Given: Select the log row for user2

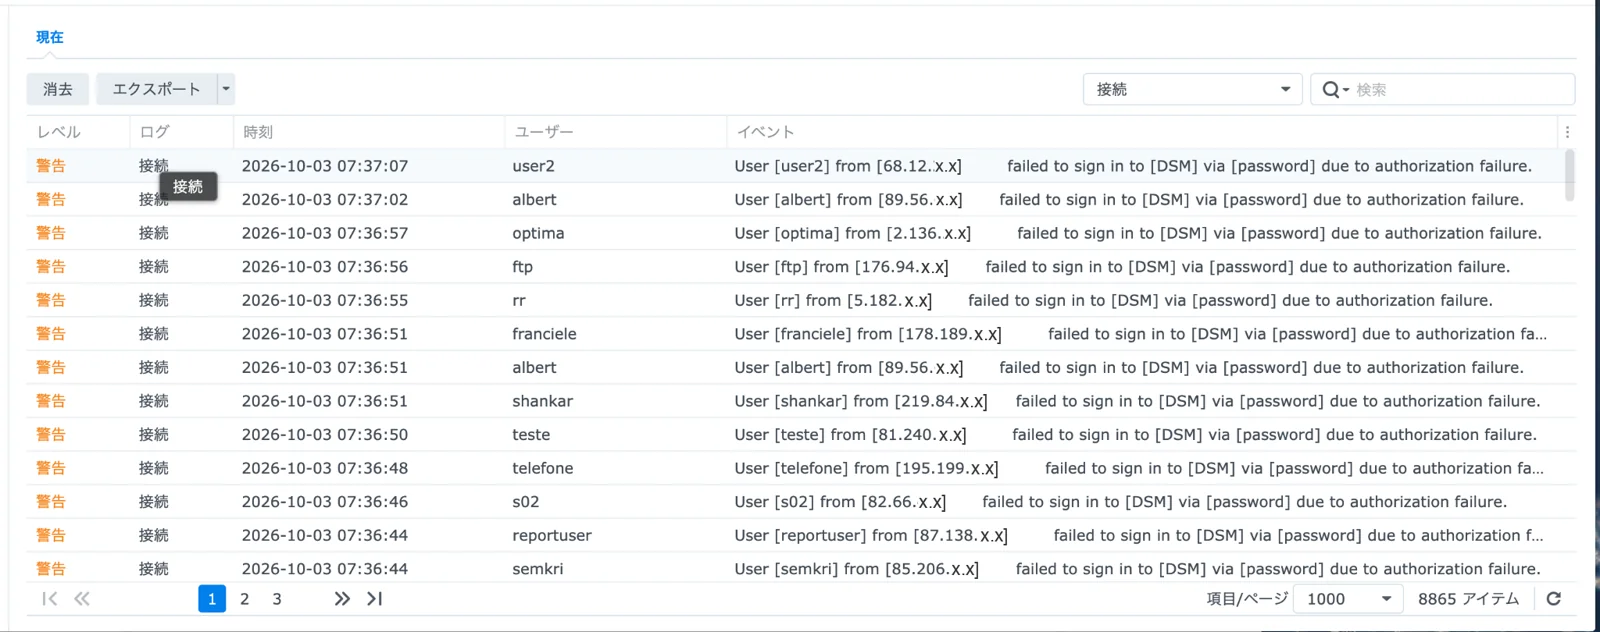Looking at the screenshot, I should click(x=796, y=166).
